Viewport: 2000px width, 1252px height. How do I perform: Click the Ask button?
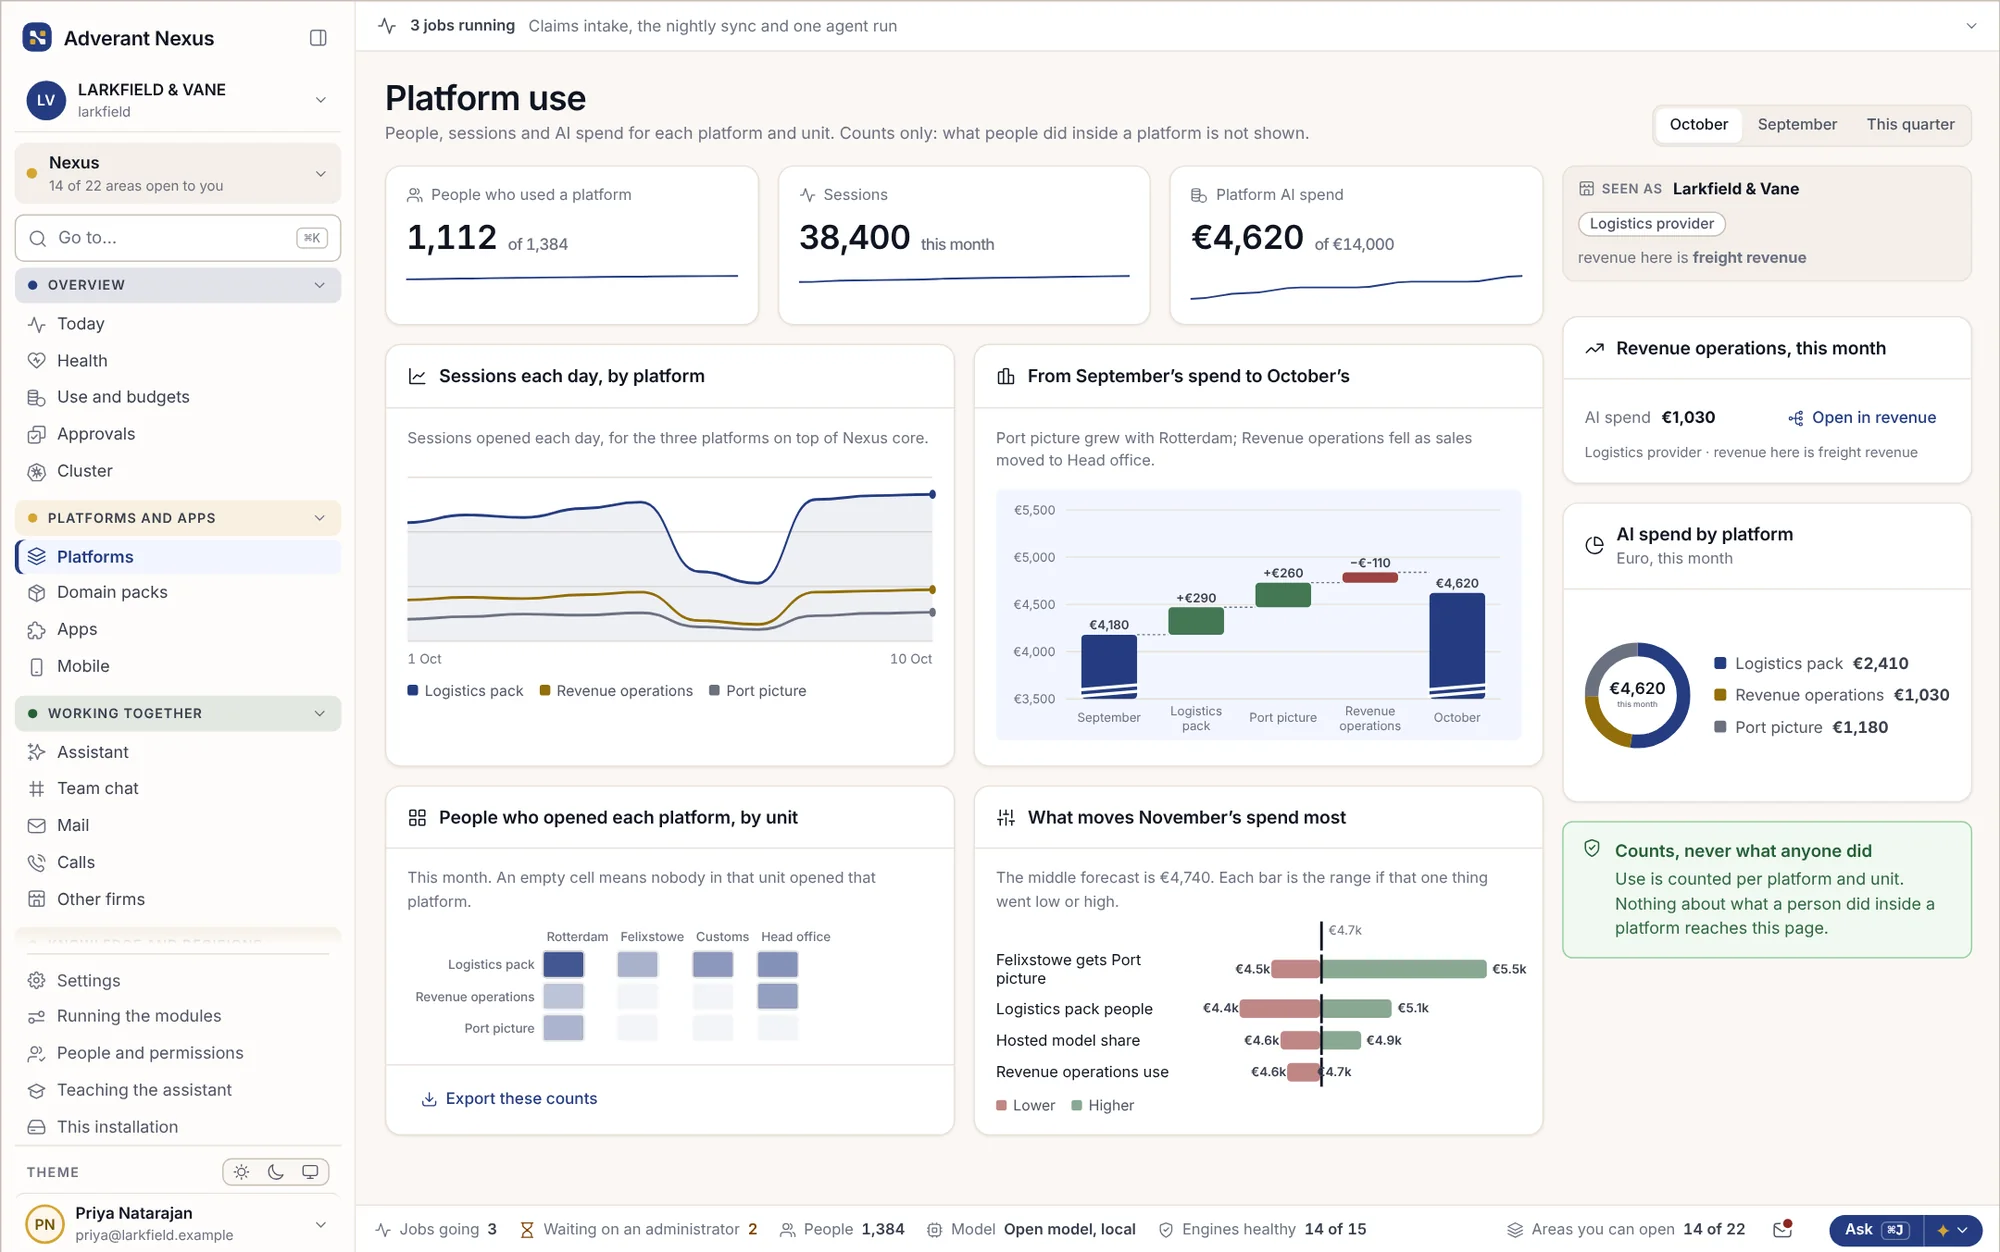(x=1876, y=1230)
